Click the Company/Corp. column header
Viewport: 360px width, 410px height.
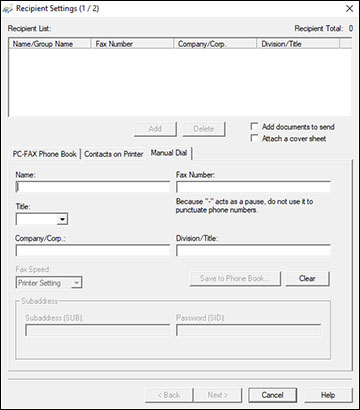coord(215,44)
